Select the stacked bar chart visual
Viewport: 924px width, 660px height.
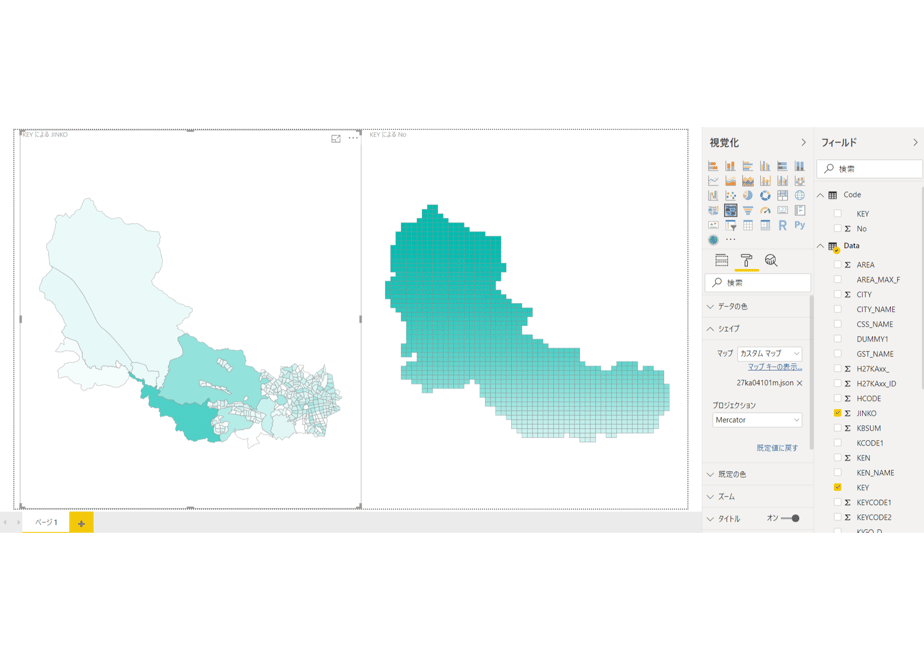713,166
